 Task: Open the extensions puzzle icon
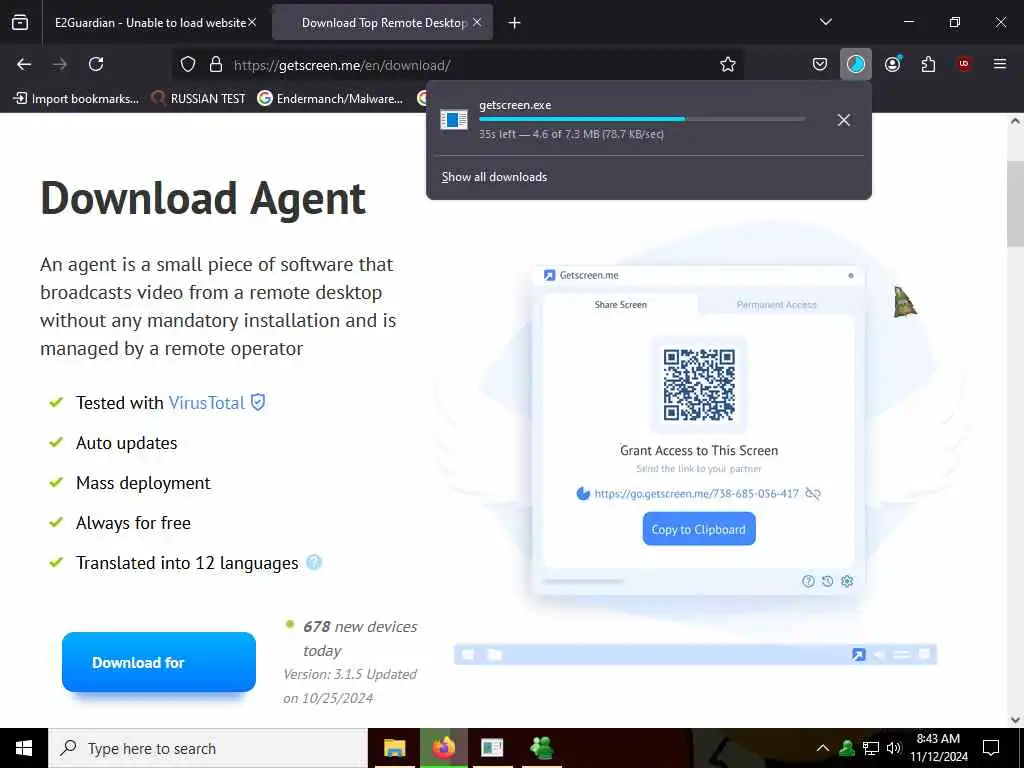coord(928,64)
